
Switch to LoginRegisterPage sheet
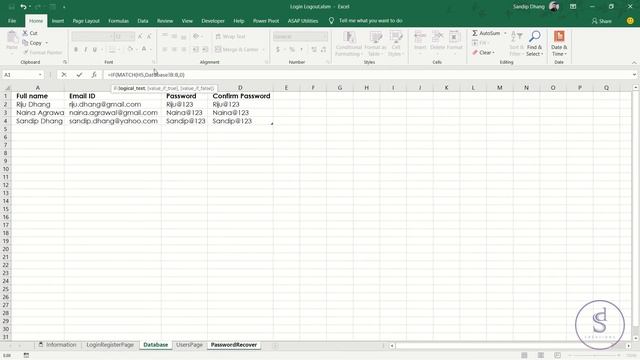(x=110, y=345)
